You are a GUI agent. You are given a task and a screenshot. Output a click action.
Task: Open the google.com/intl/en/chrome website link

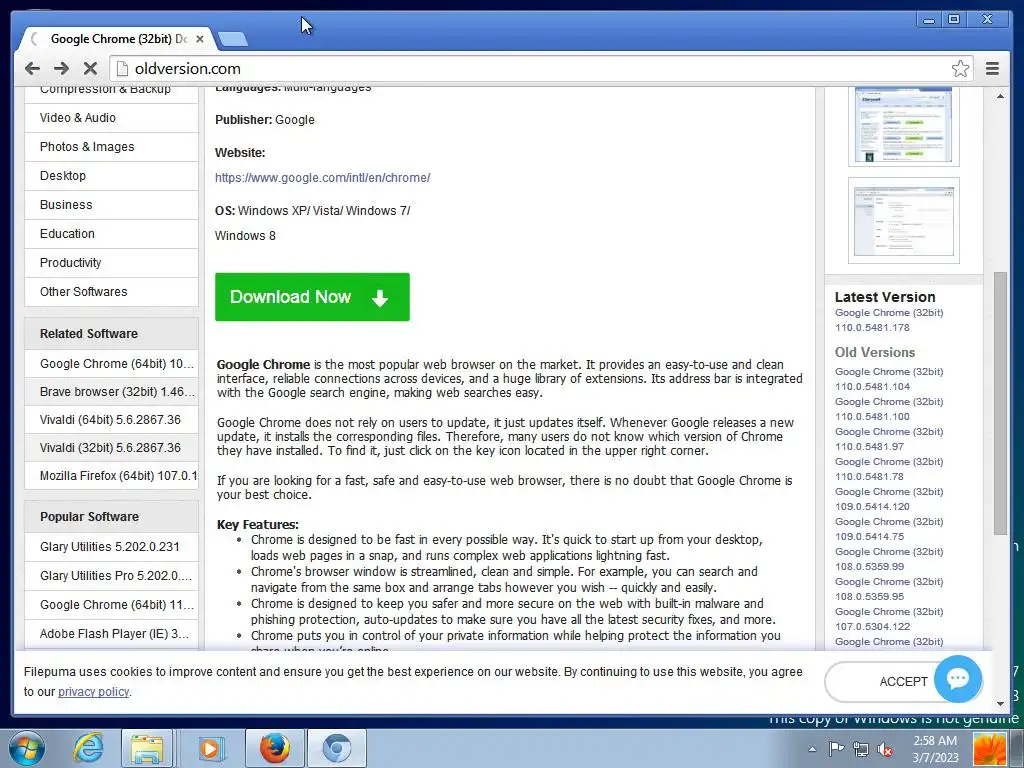[323, 178]
